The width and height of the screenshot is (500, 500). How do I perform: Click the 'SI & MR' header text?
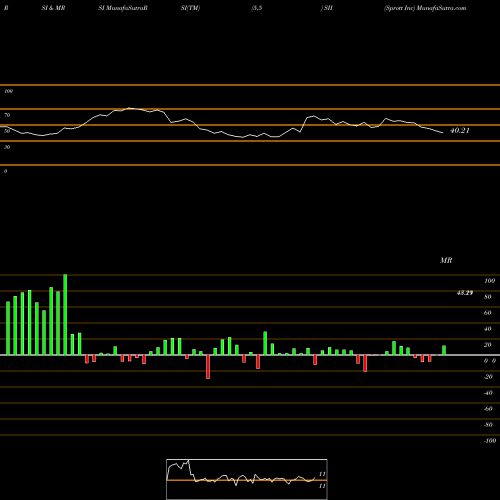click(53, 8)
